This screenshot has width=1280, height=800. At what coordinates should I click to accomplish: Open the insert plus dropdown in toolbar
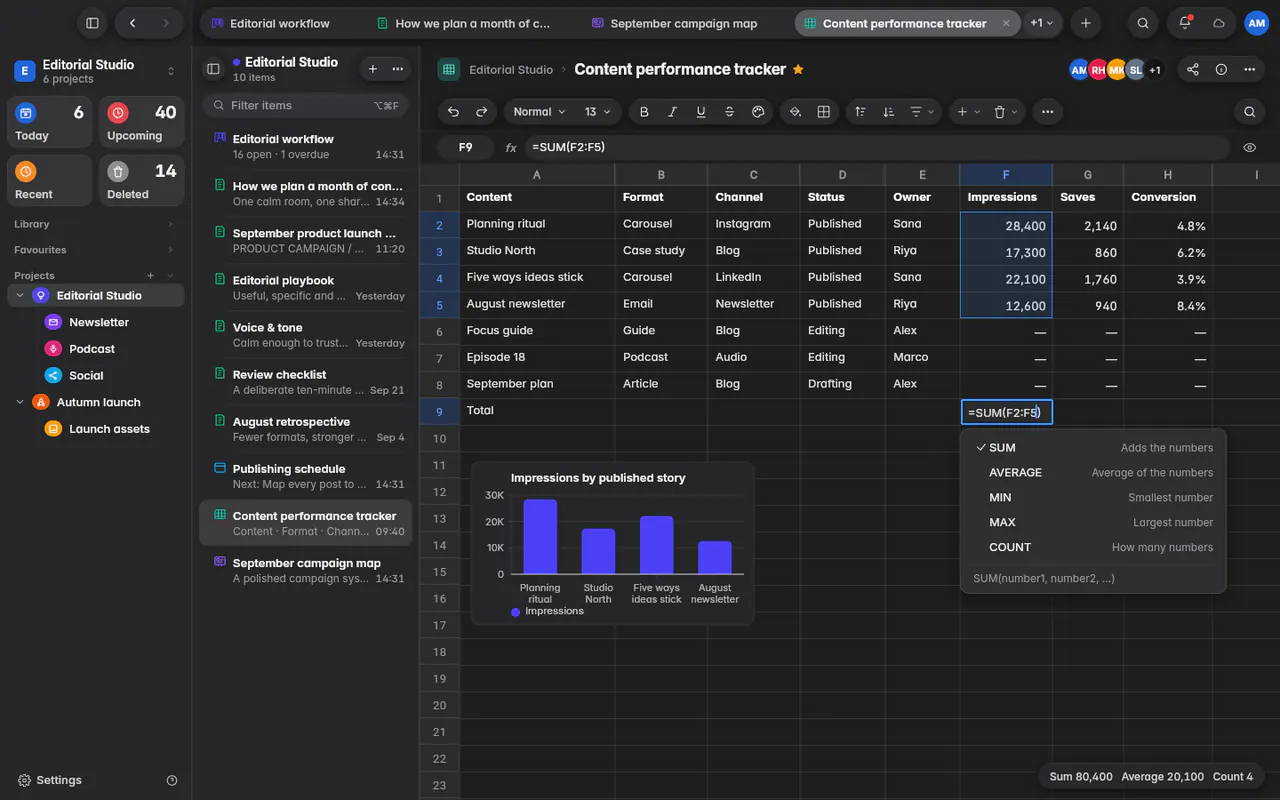968,112
